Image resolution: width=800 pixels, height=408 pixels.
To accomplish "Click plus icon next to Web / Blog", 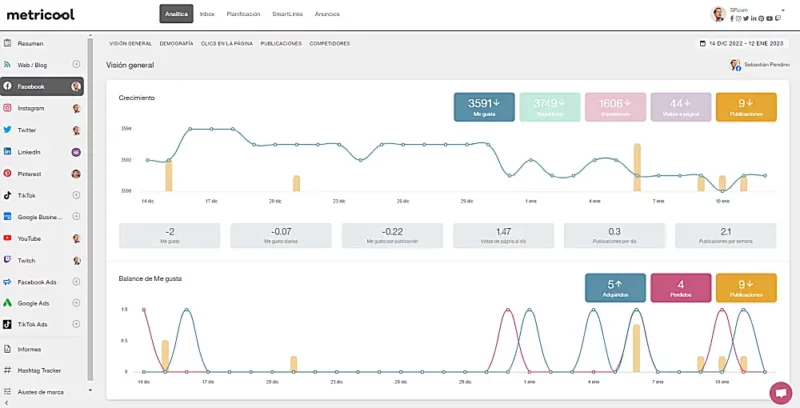I will pos(76,64).
